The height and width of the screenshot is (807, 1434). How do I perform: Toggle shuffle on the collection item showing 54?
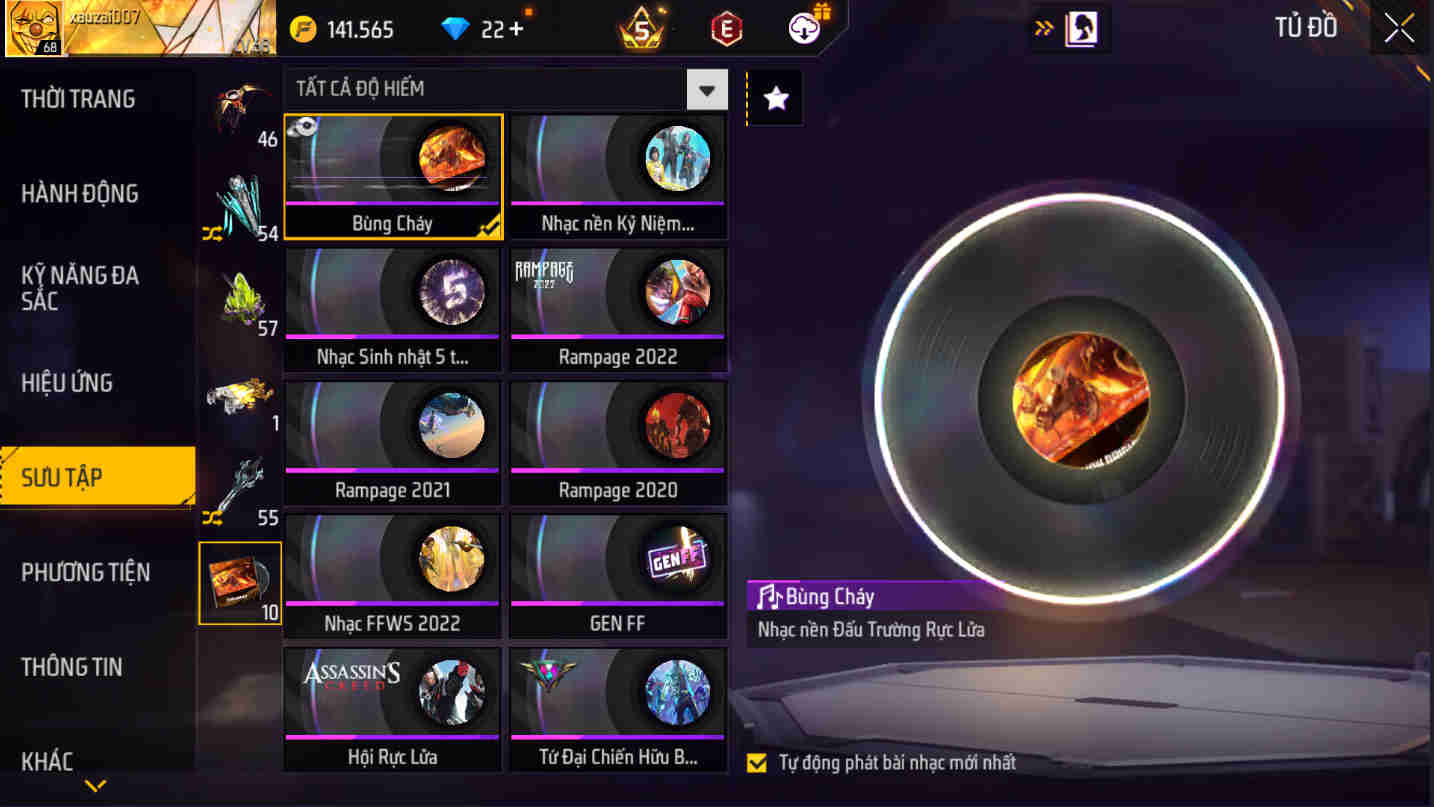(212, 233)
